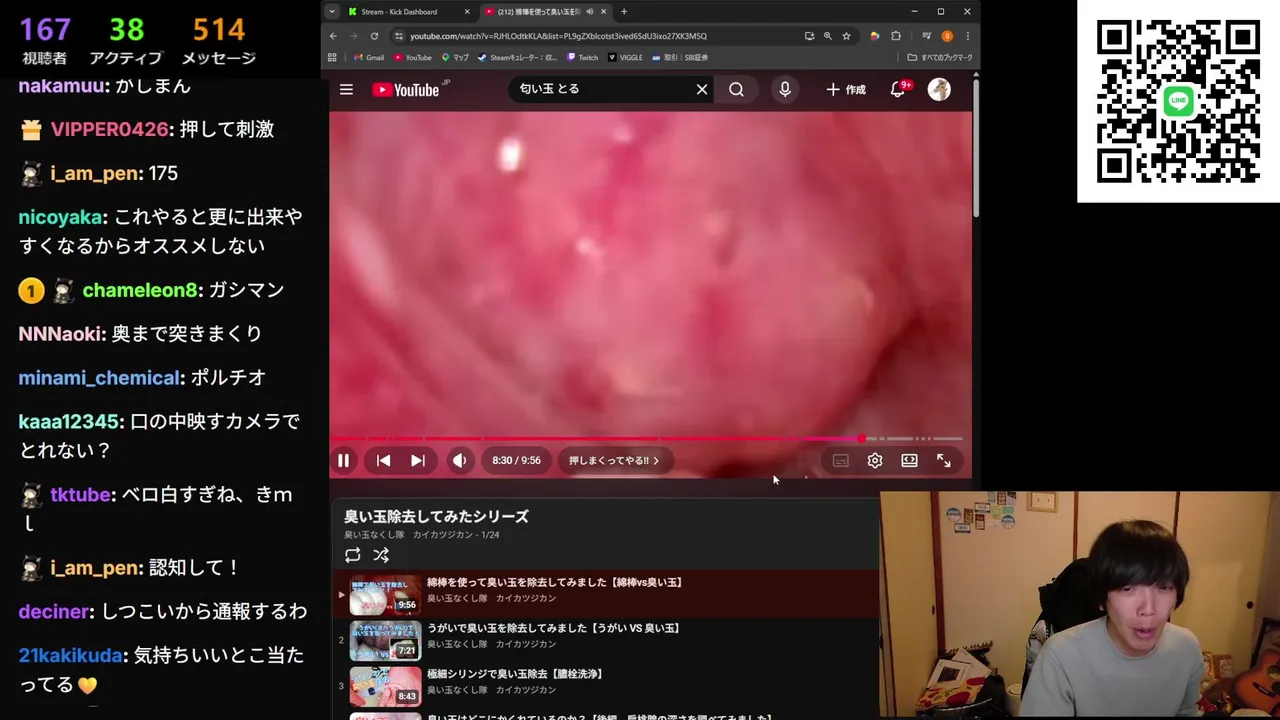Click chat username nicoyaka
The image size is (1280, 720).
[x=60, y=217]
